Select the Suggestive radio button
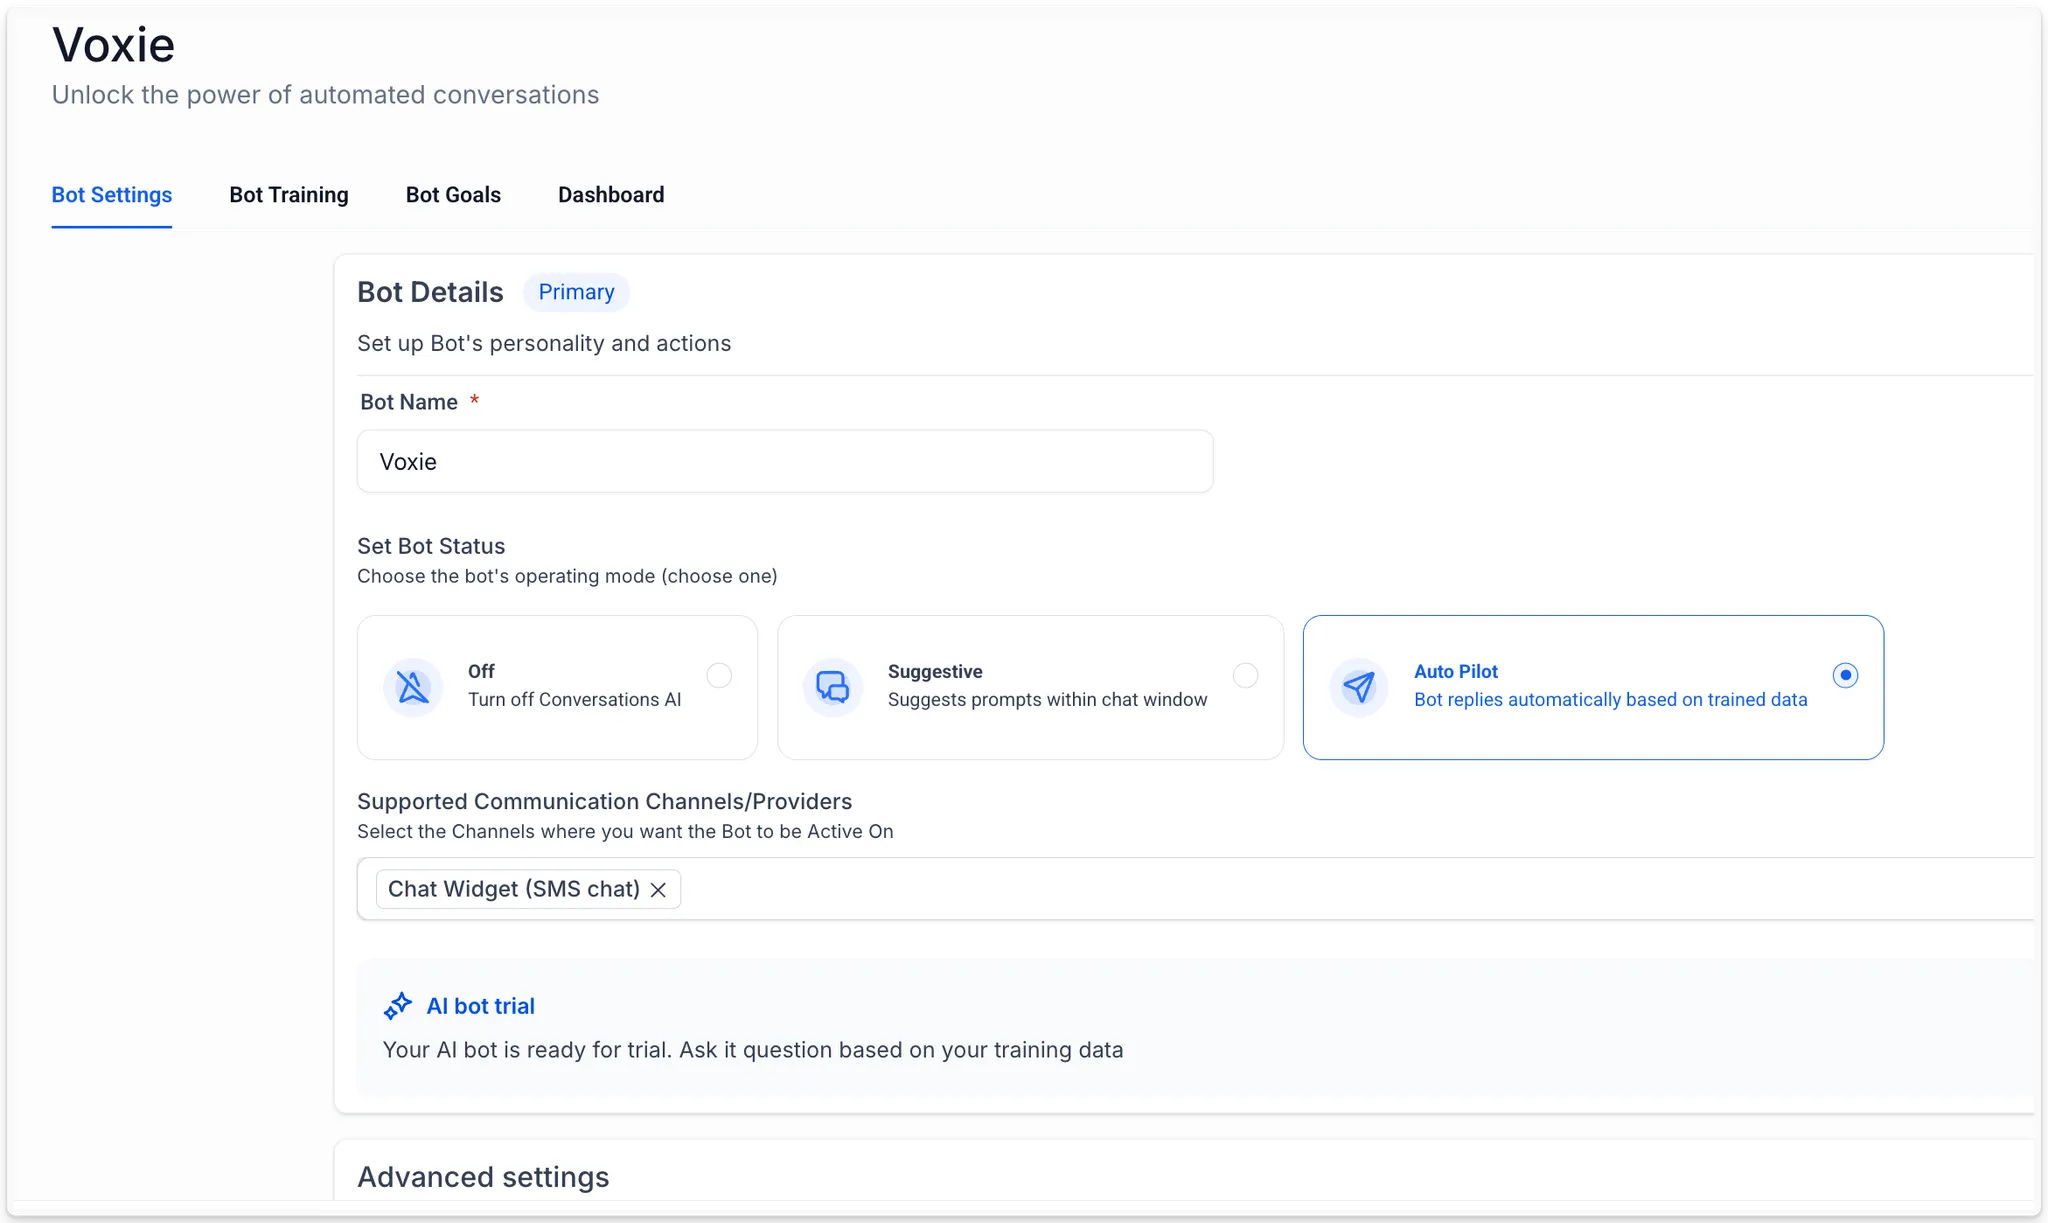This screenshot has width=2048, height=1223. tap(1245, 676)
